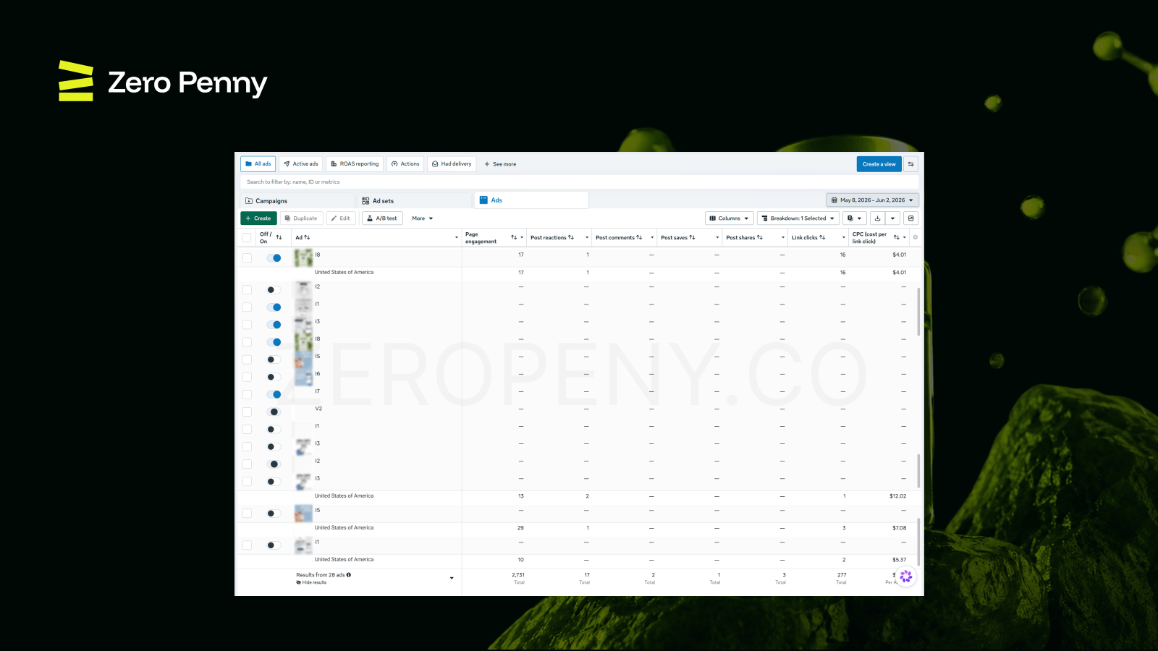Sort by Page engagement arrows
The height and width of the screenshot is (651, 1158).
pos(513,237)
